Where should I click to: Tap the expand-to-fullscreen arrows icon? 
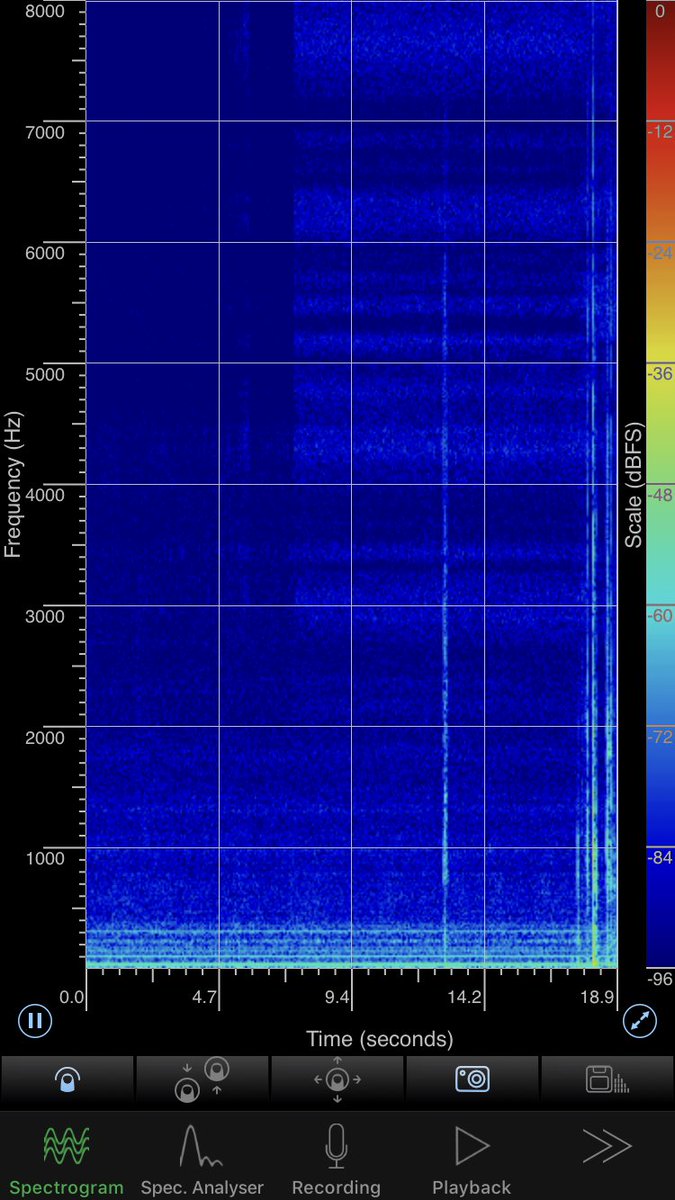tap(640, 1021)
